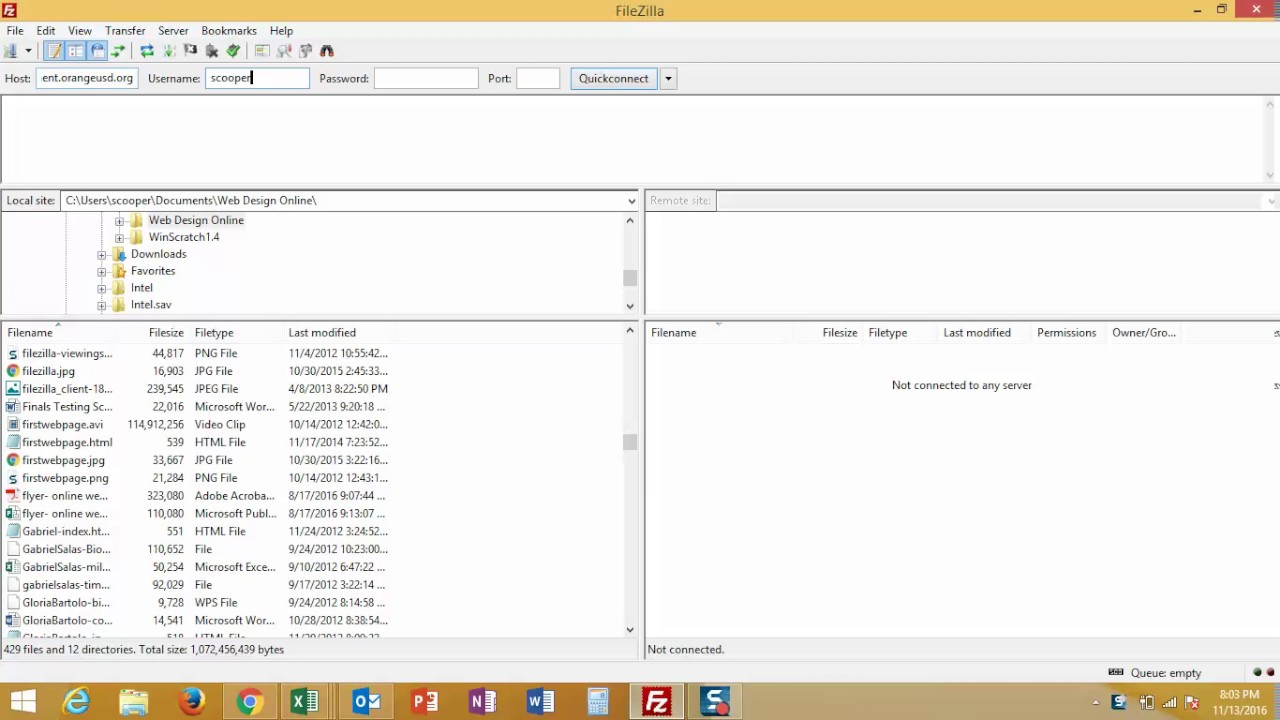
Task: Click reconnect to last server icon
Action: (x=234, y=51)
